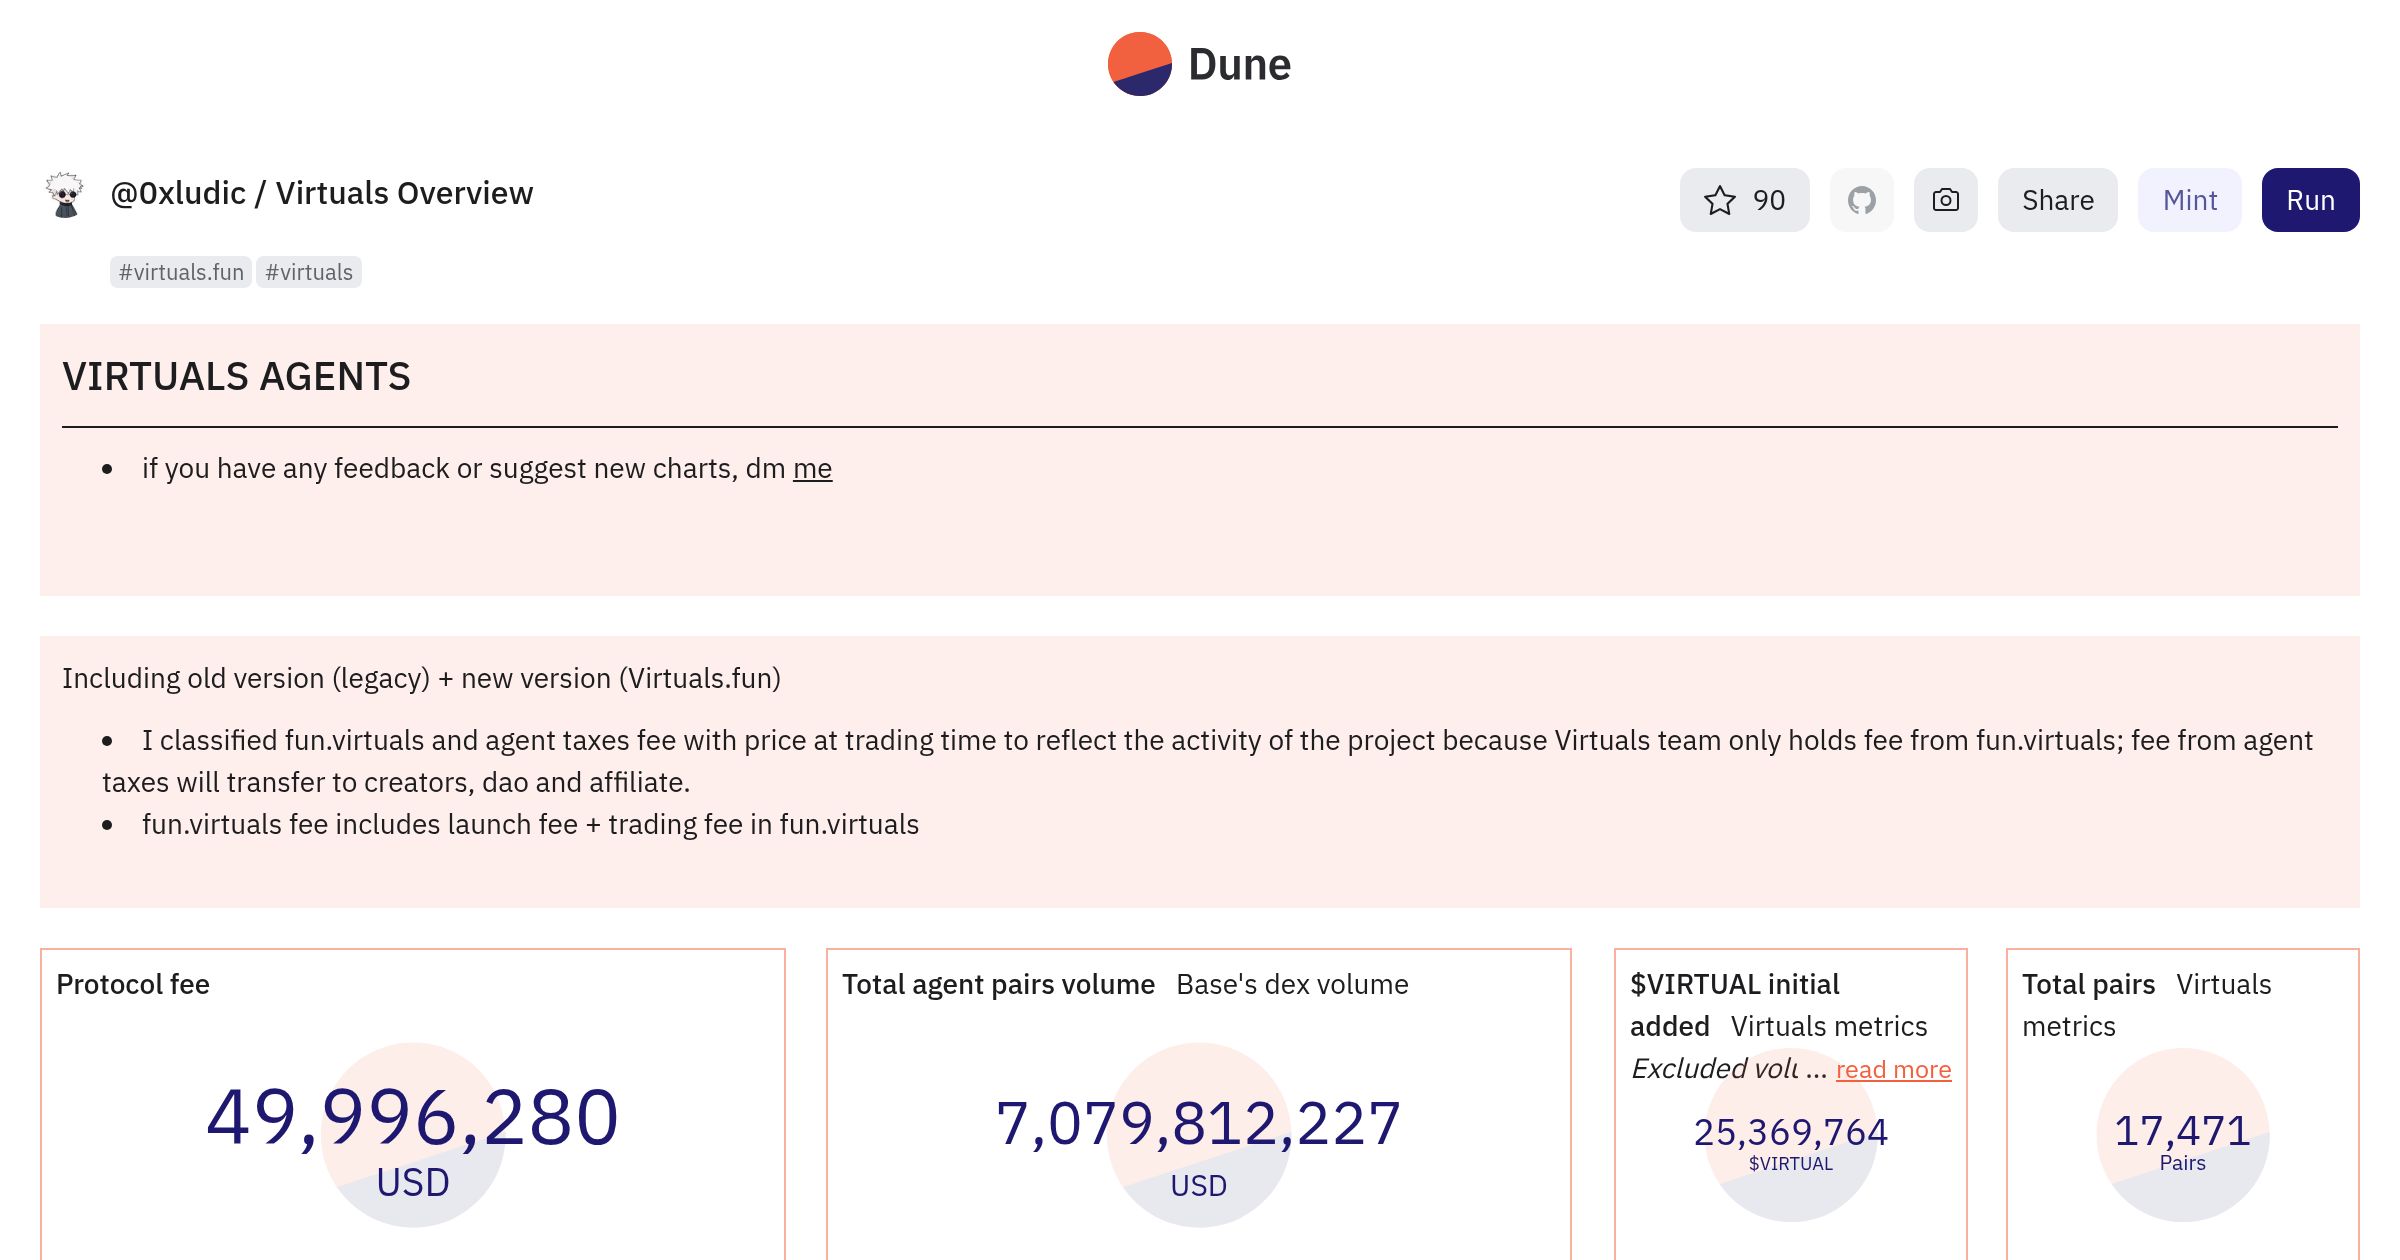Open the Protocol fee card title
Viewport: 2400px width, 1260px height.
pyautogui.click(x=133, y=984)
